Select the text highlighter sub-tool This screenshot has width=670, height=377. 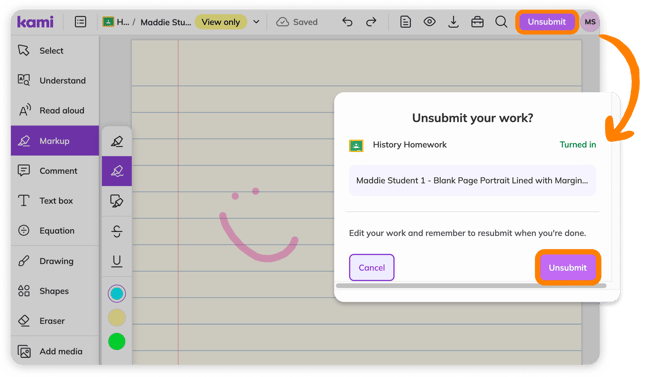117,141
